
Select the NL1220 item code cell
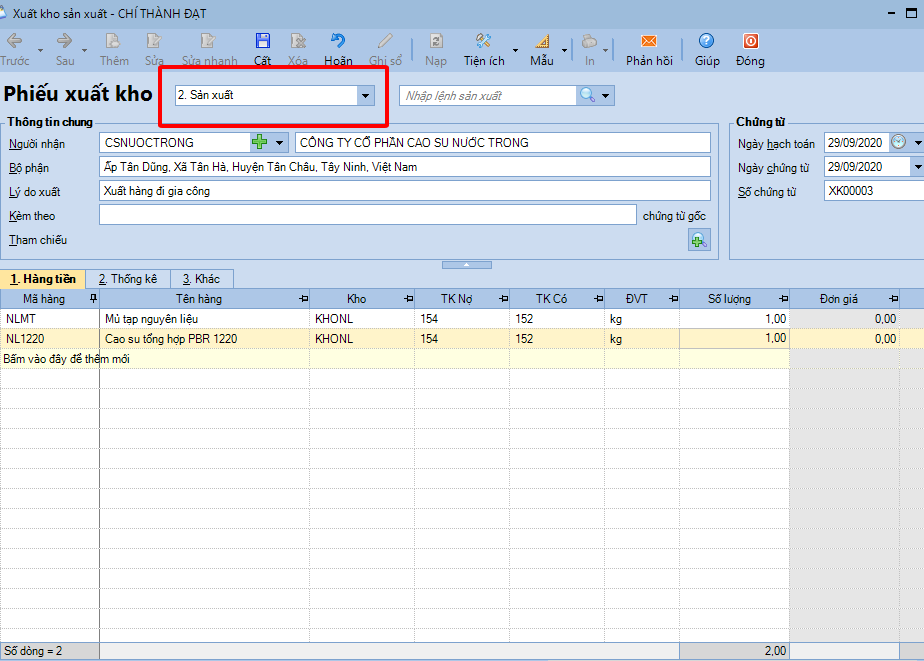[50, 339]
